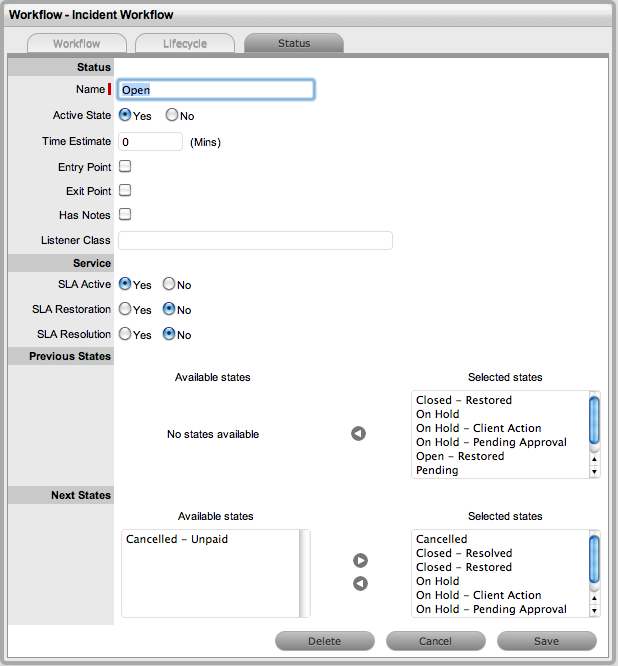Screen dimensions: 618x666
Task: Select 'Closed – Restored' in Previous States selected states
Action: (x=464, y=400)
